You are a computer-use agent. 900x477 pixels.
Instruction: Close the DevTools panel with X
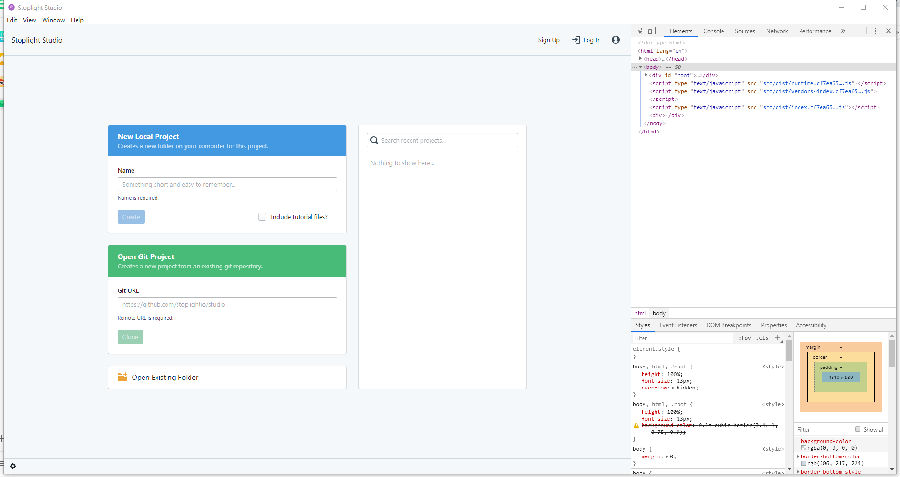pos(888,30)
